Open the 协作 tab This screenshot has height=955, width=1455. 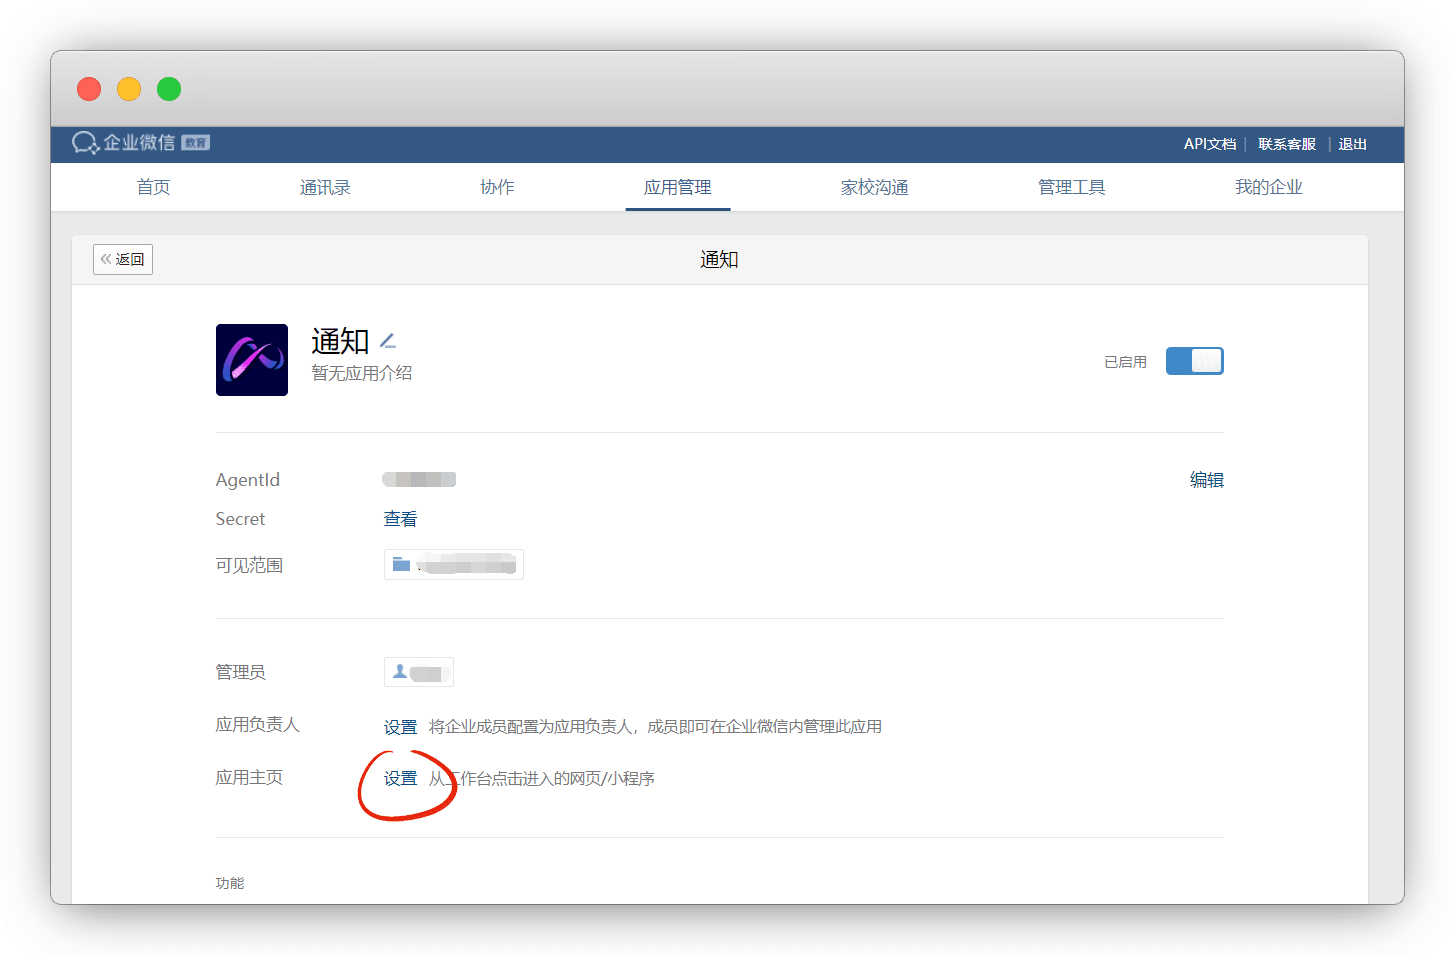click(x=497, y=188)
